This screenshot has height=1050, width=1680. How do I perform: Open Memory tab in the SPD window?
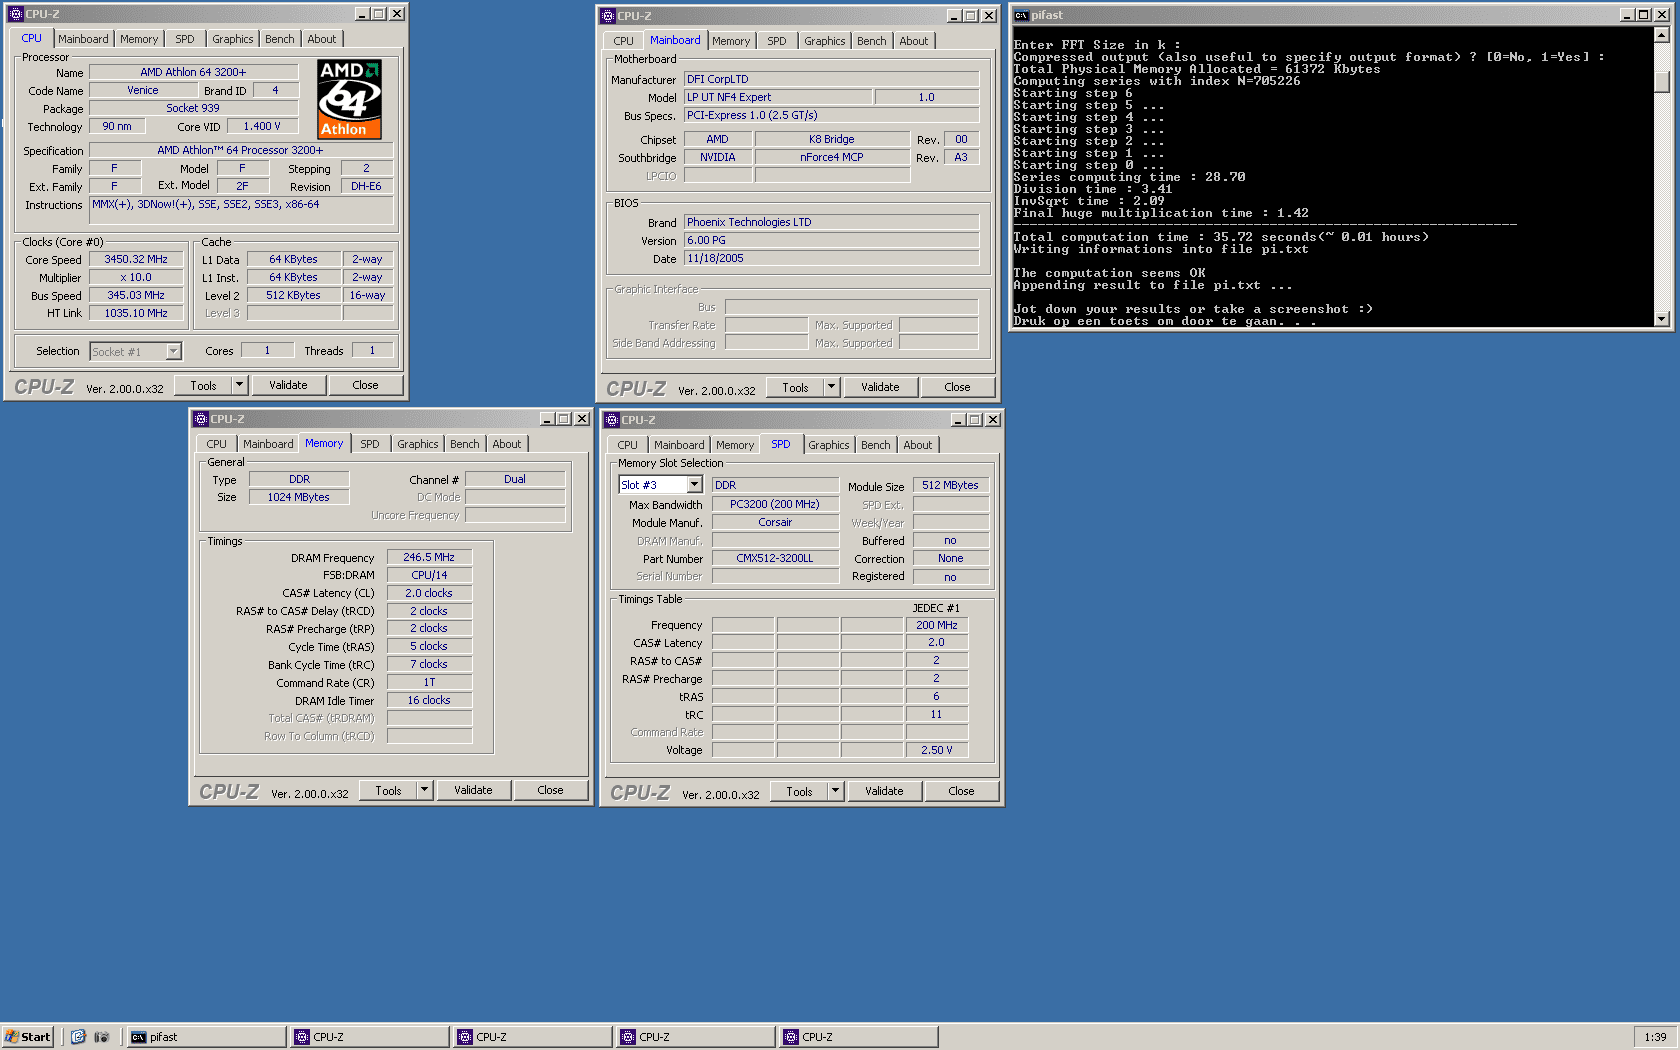735,445
